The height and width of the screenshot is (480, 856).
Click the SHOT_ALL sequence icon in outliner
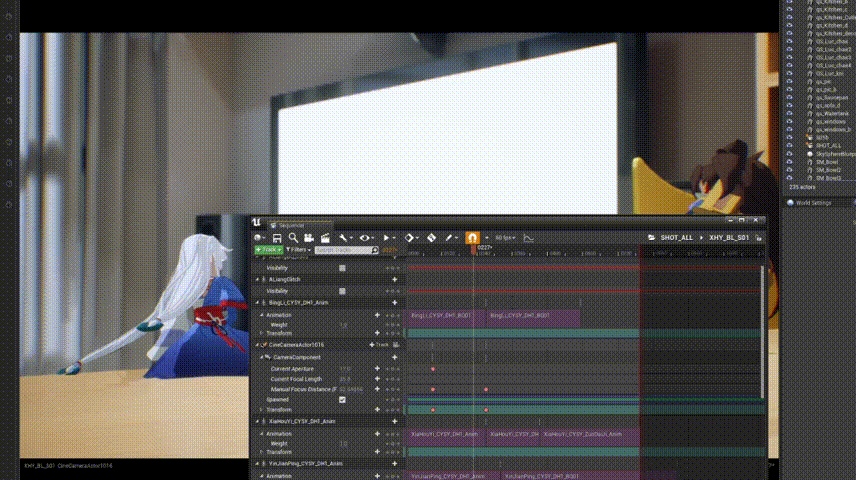point(810,146)
